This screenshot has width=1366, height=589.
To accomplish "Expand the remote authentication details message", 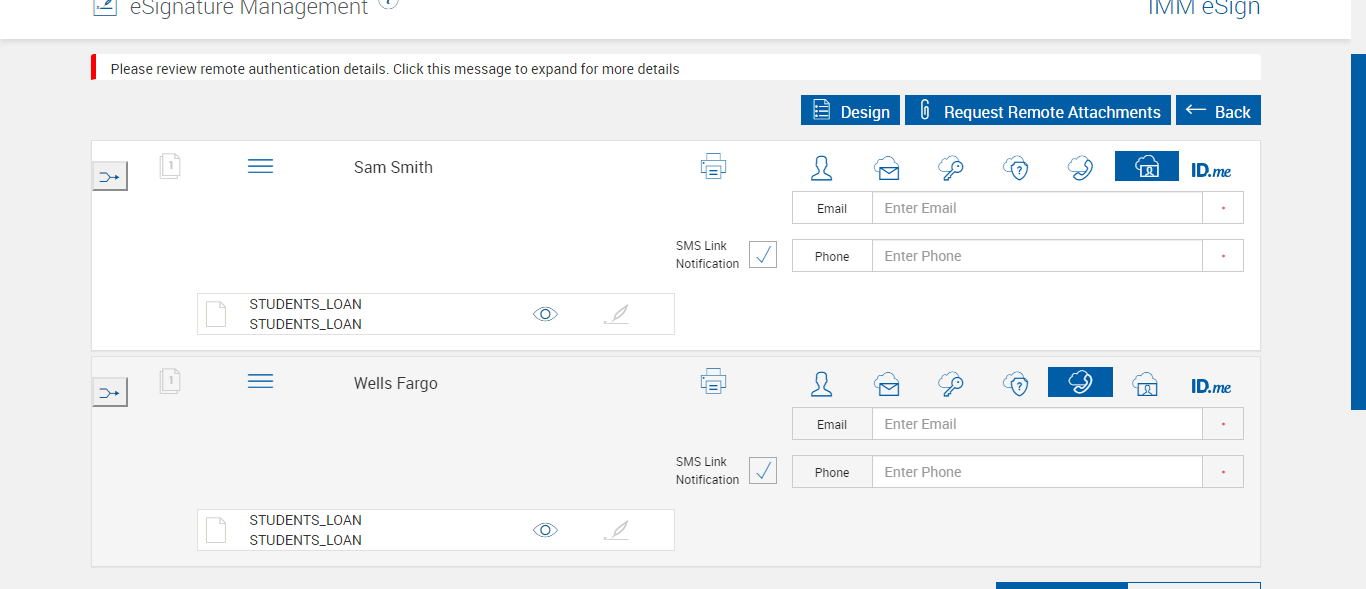I will 395,69.
